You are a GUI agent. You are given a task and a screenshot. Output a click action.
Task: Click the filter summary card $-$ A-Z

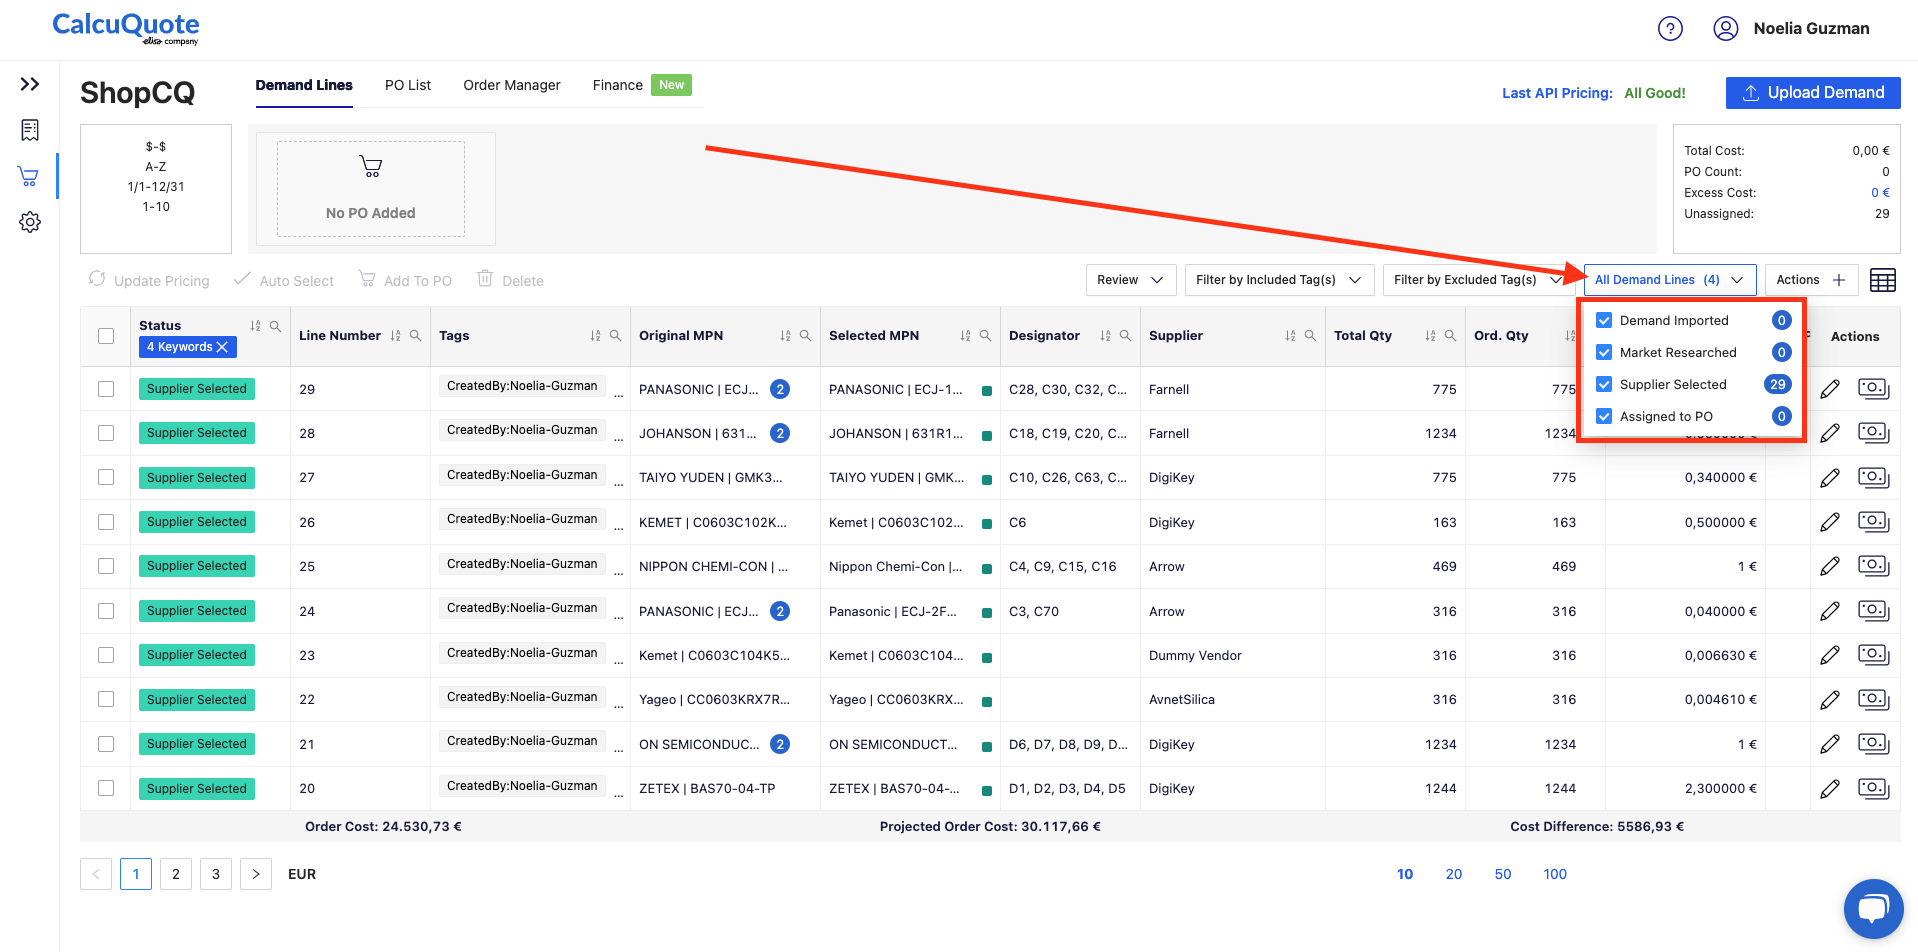pyautogui.click(x=156, y=189)
